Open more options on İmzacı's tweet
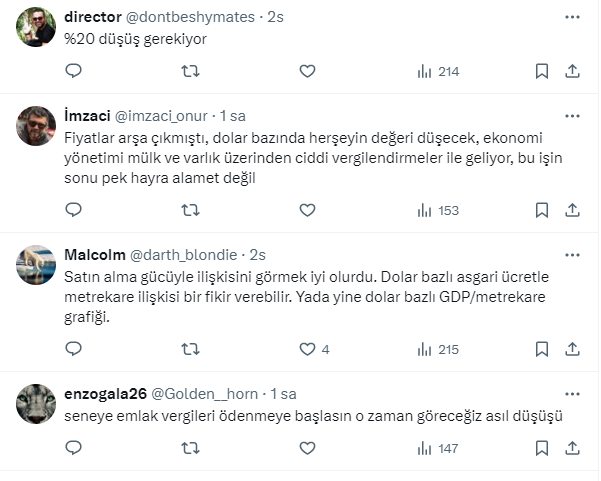The image size is (601, 481). 571,115
